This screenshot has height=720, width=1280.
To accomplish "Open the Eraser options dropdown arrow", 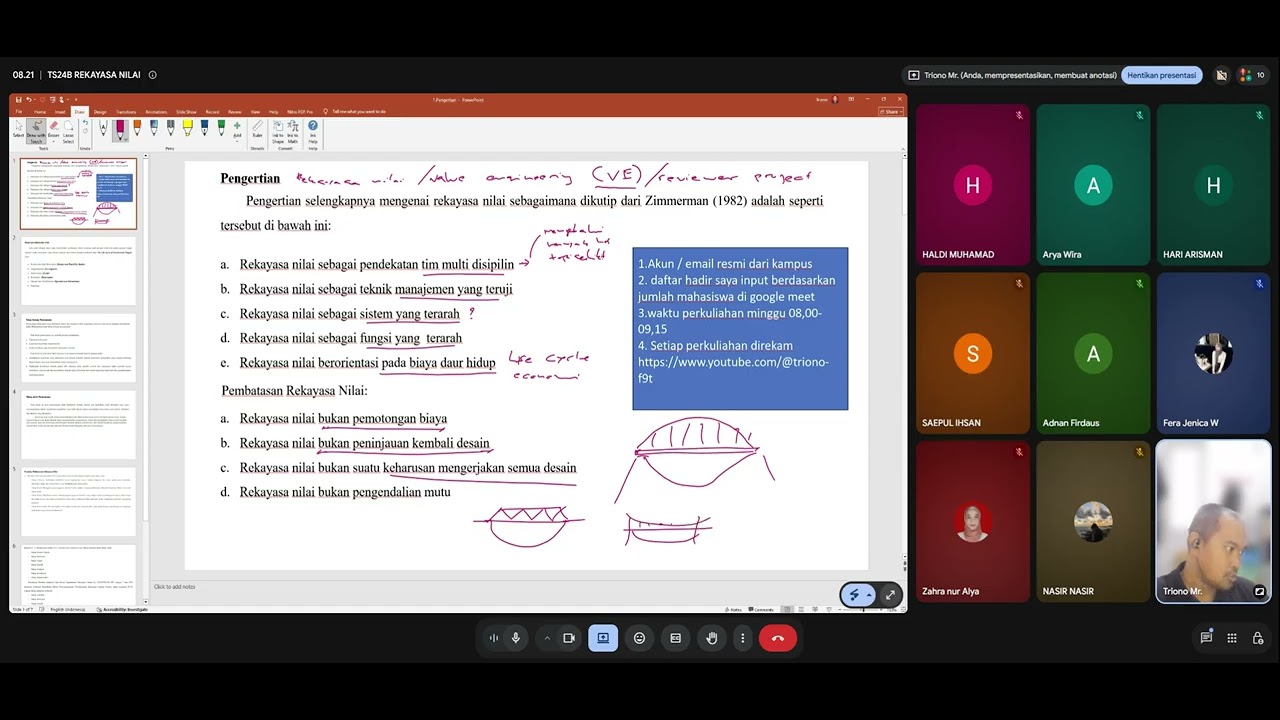I will pyautogui.click(x=54, y=142).
